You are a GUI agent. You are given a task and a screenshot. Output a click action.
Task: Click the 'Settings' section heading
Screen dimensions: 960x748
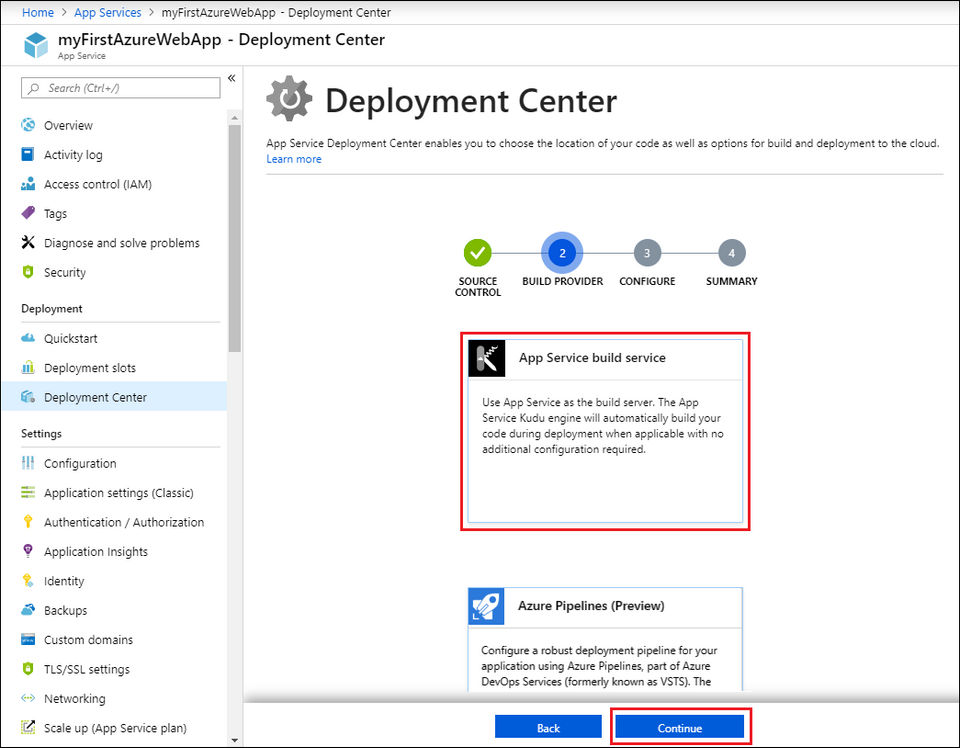point(42,433)
